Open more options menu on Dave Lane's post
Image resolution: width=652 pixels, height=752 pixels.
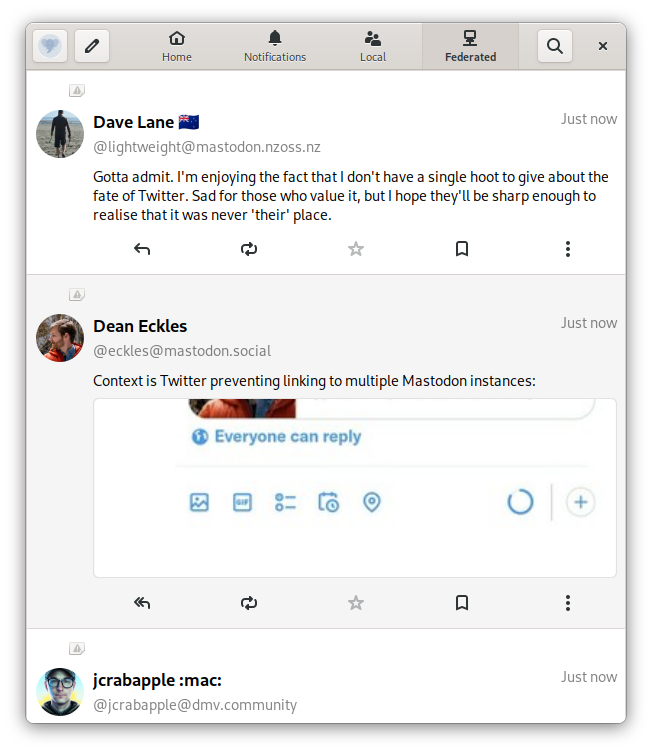tap(568, 249)
